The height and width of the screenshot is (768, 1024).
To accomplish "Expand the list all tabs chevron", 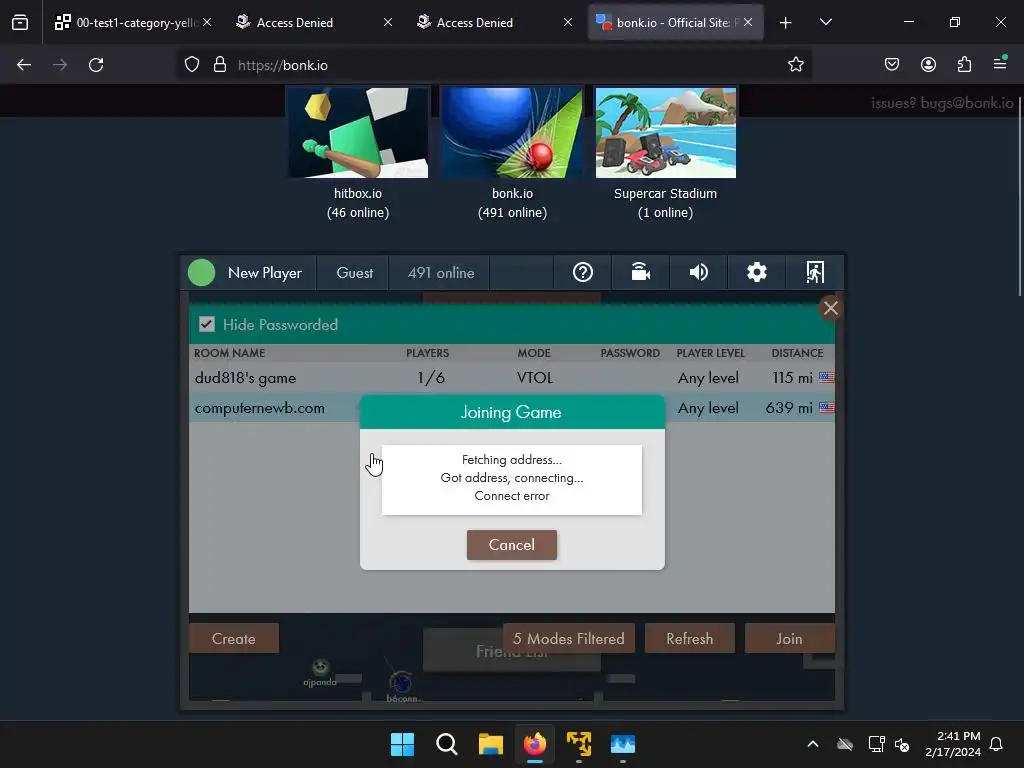I will pyautogui.click(x=825, y=22).
